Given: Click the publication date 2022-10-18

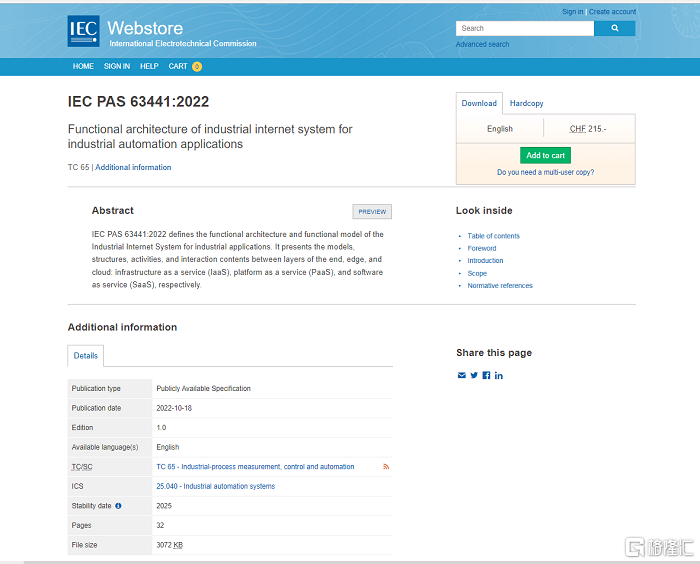Looking at the screenshot, I should [174, 408].
